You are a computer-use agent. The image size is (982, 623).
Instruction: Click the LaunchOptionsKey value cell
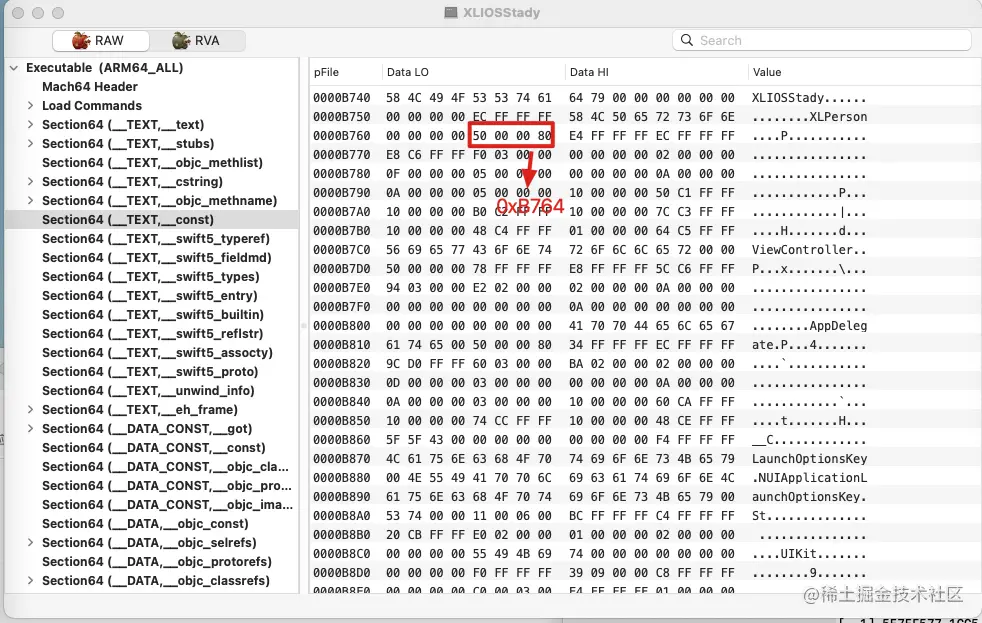coord(810,459)
